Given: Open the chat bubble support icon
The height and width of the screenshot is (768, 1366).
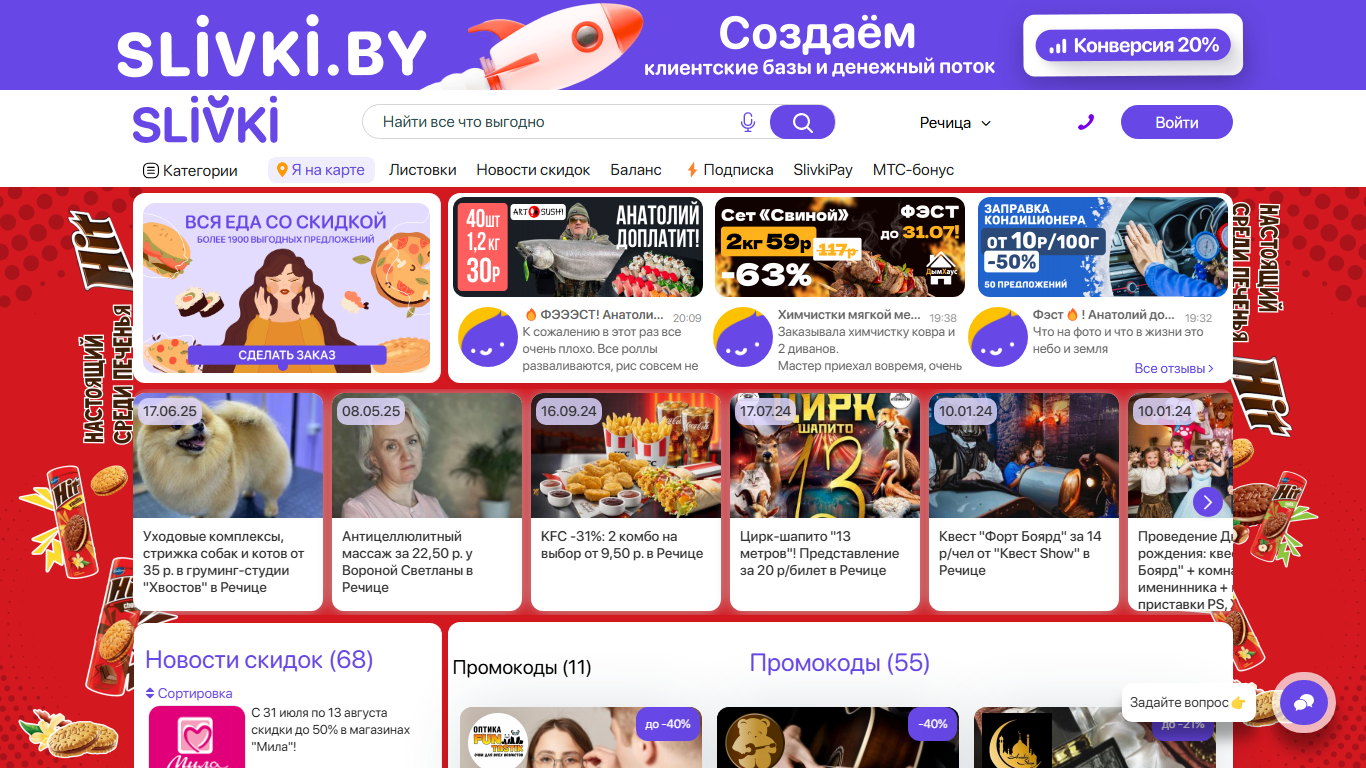Looking at the screenshot, I should tap(1304, 703).
